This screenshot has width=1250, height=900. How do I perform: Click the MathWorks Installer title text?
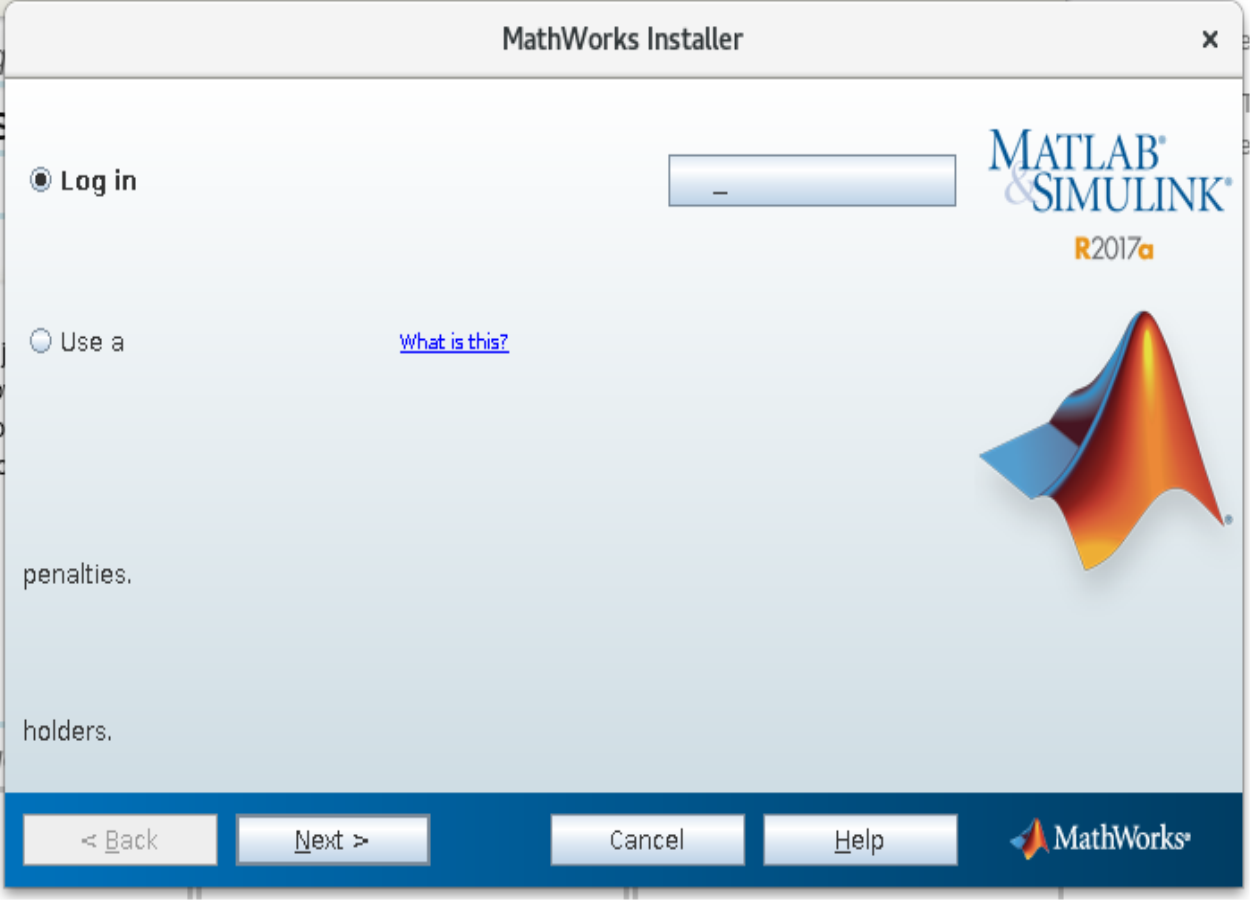pos(622,40)
